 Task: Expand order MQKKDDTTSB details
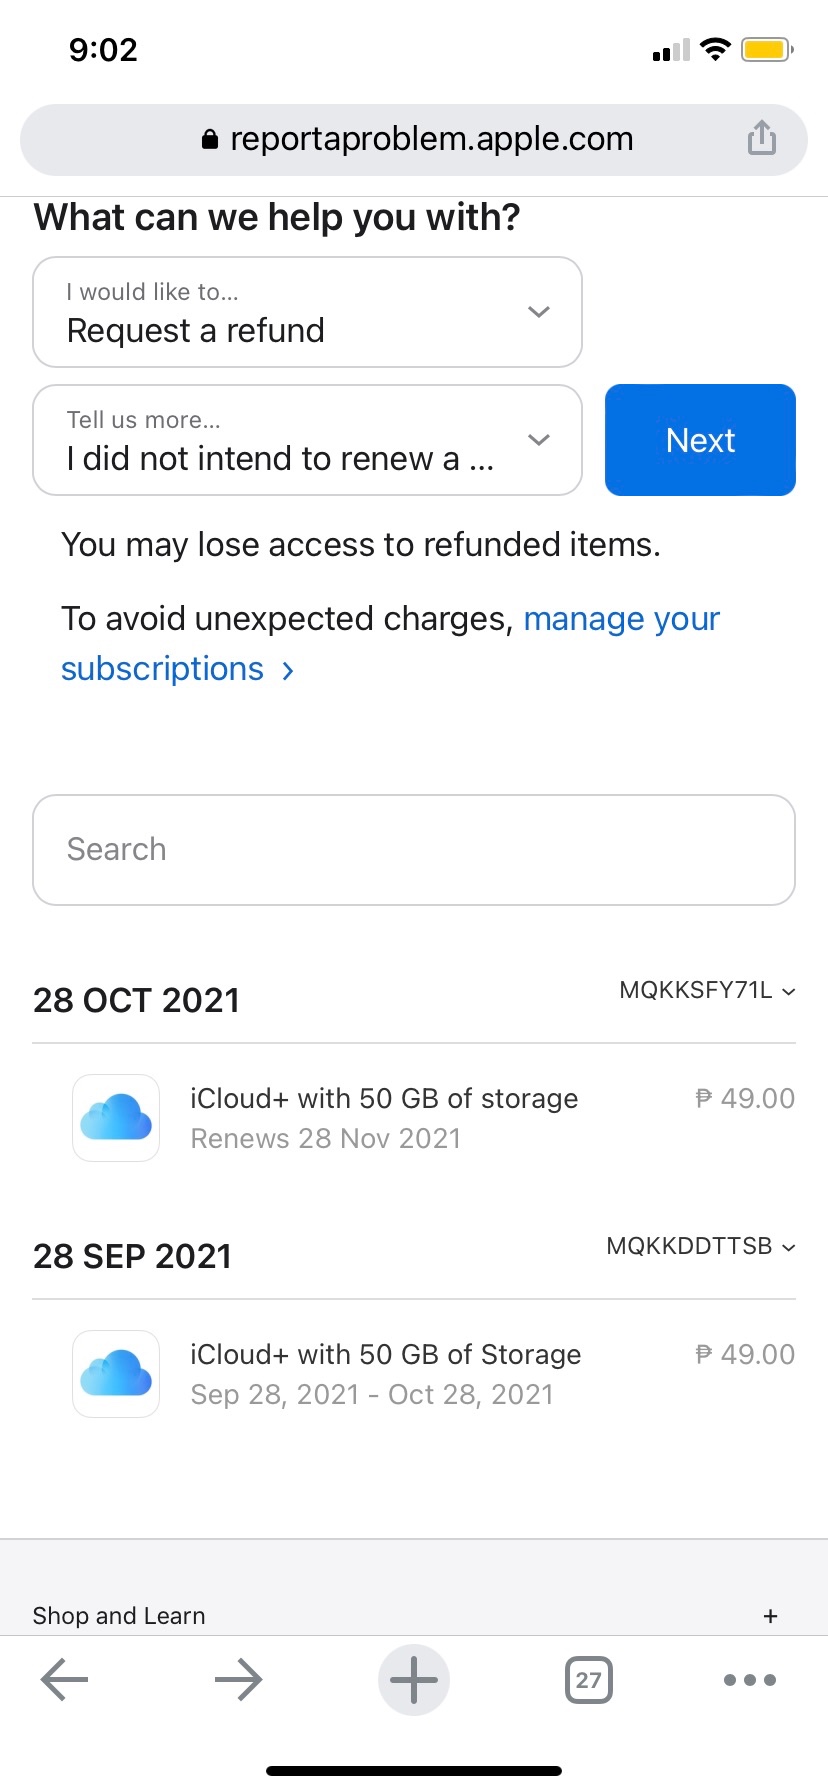coord(700,1247)
